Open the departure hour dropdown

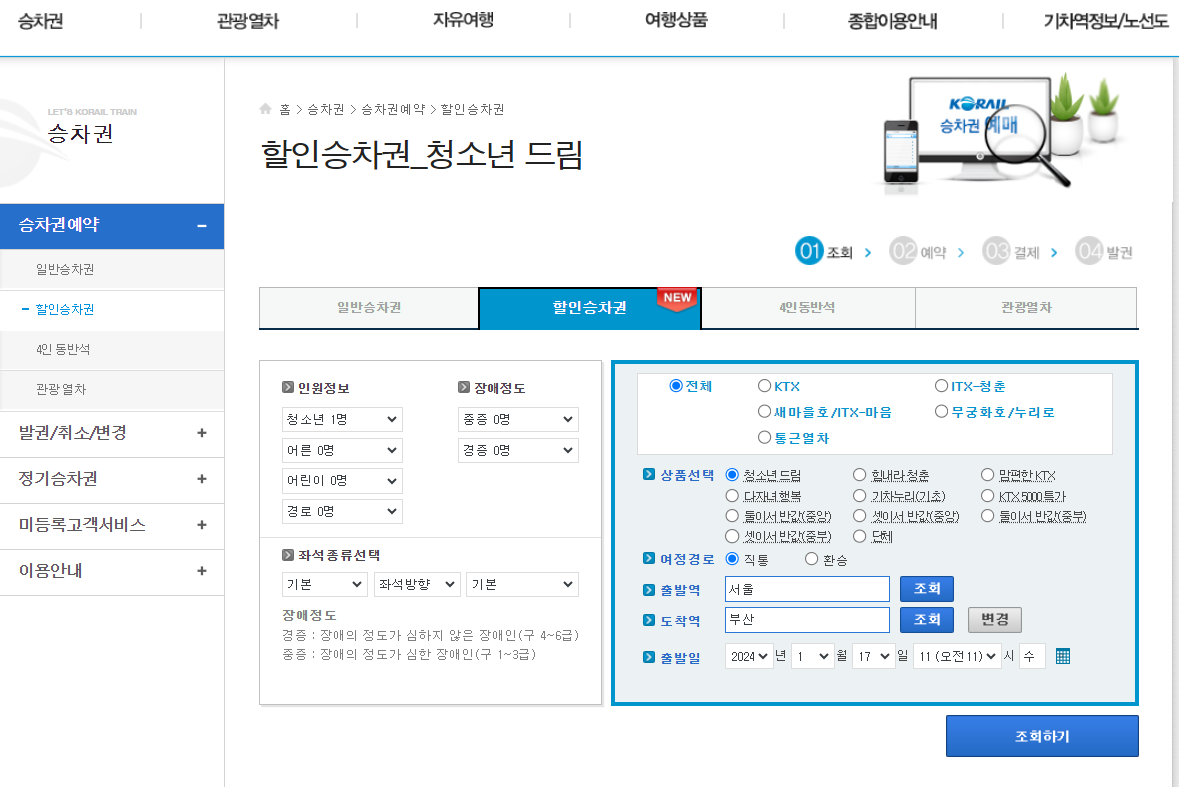pos(955,655)
